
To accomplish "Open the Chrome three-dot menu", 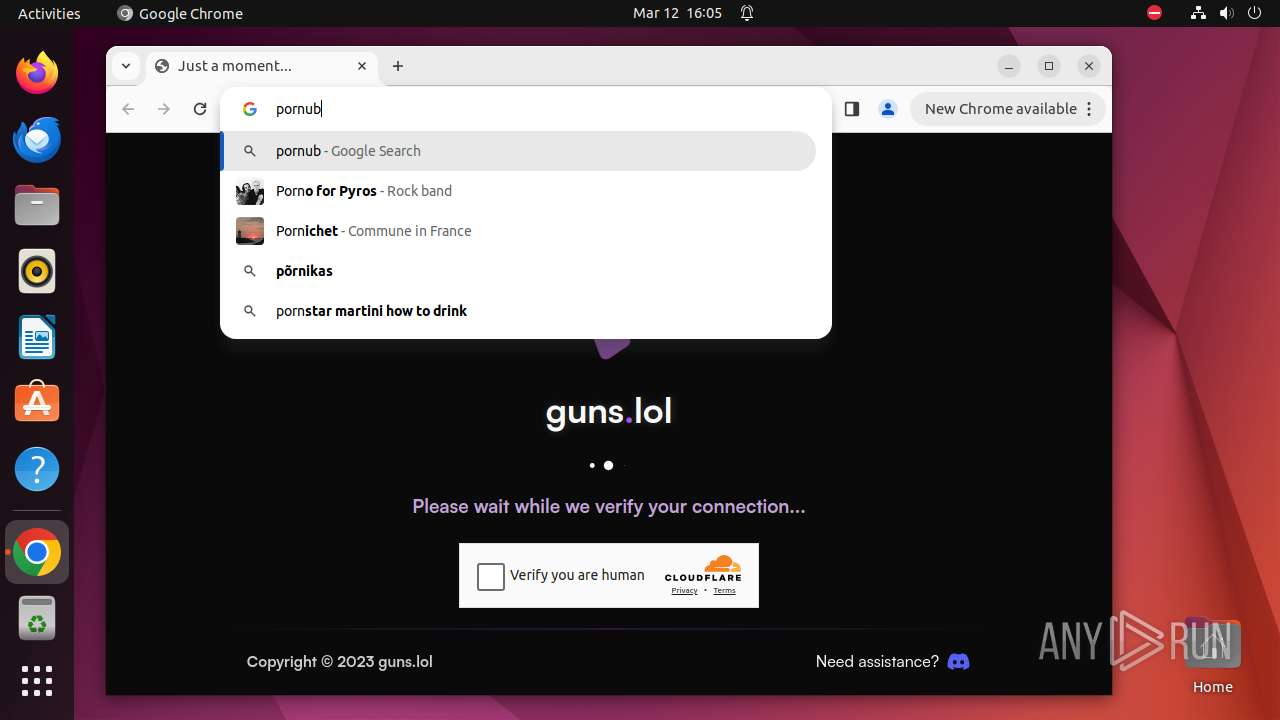I will pyautogui.click(x=1089, y=109).
